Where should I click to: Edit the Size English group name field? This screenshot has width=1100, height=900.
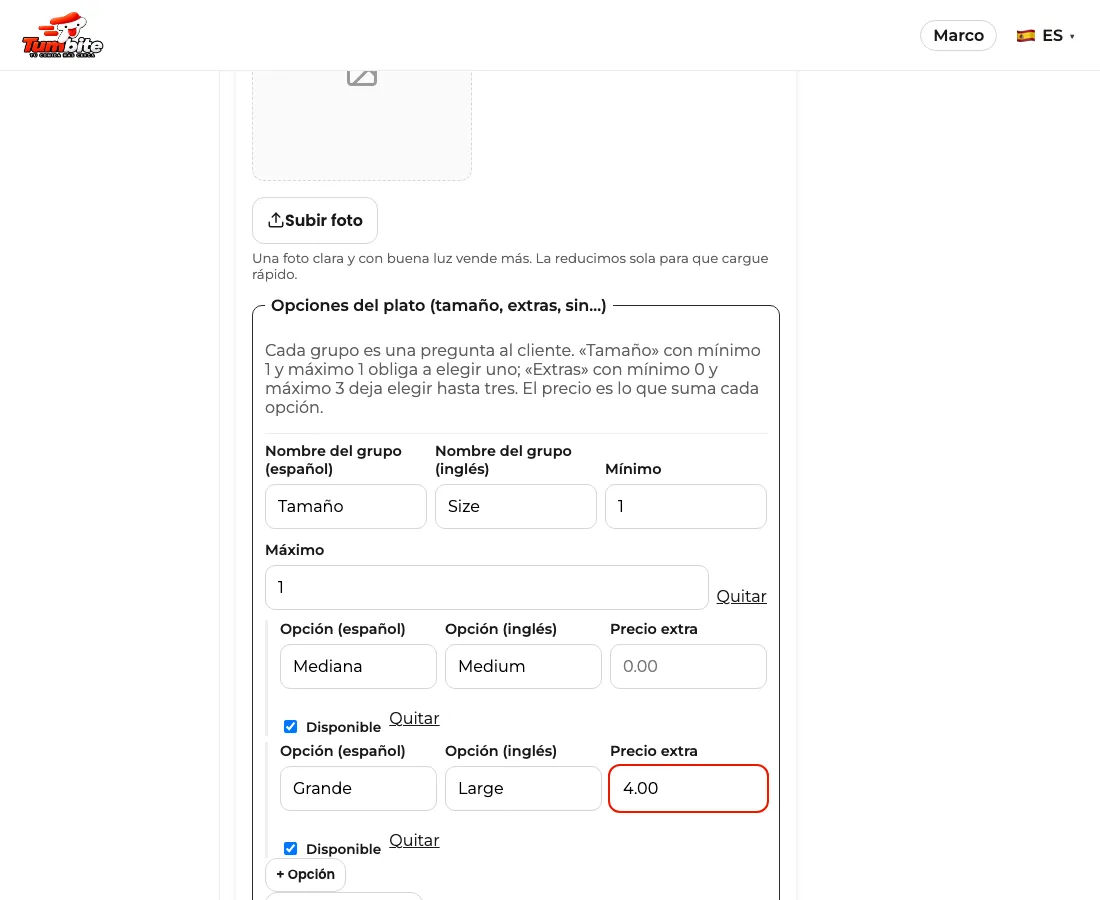pyautogui.click(x=516, y=506)
